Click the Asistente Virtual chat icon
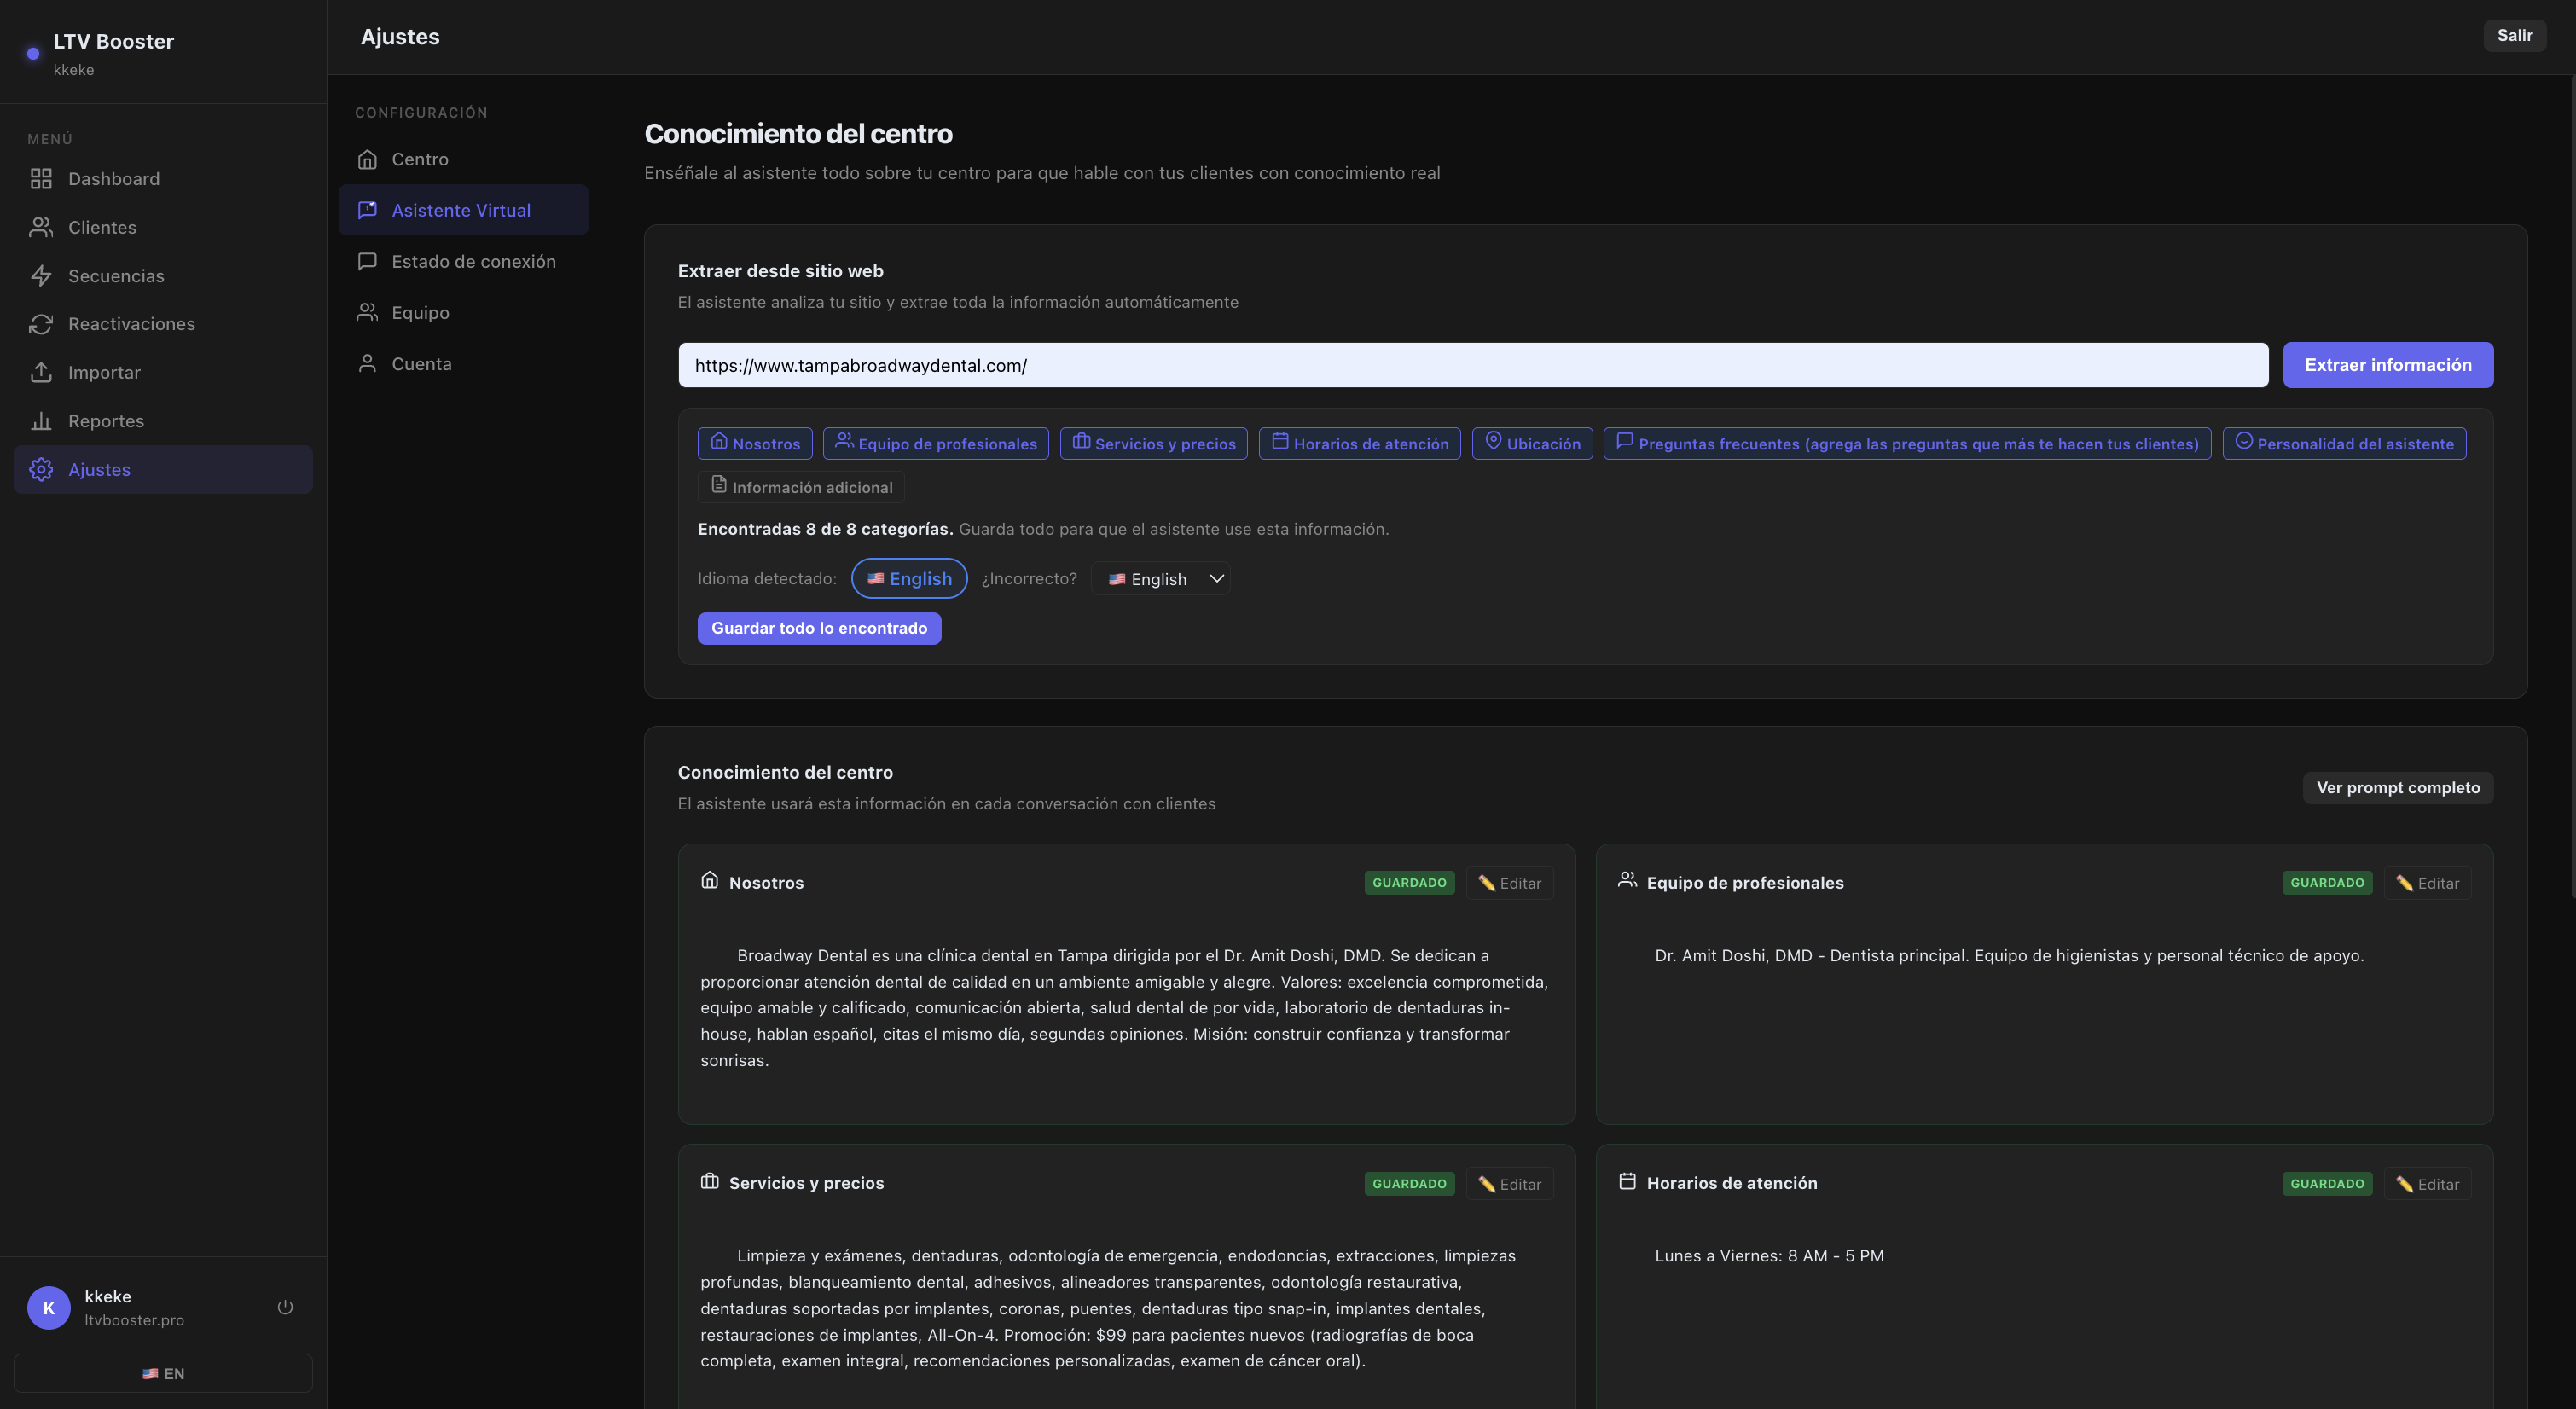This screenshot has height=1409, width=2576. click(x=367, y=210)
